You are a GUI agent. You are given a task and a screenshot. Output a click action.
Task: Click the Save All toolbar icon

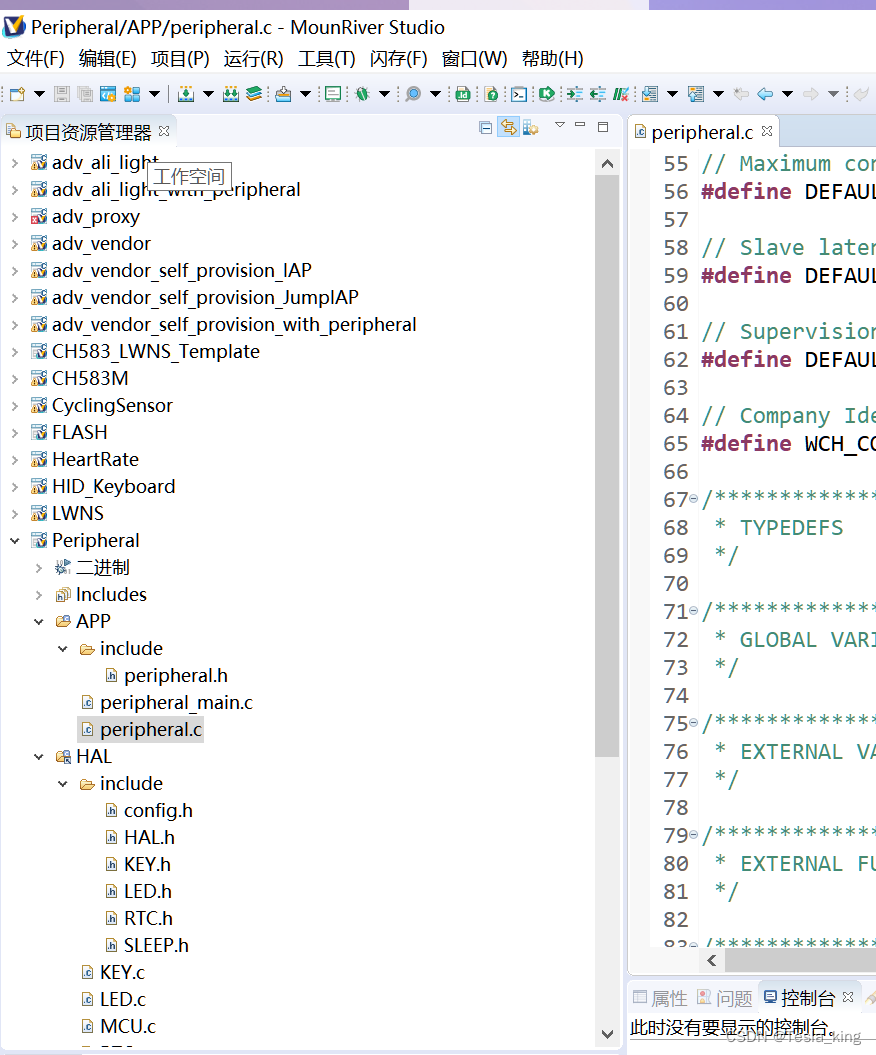[x=85, y=94]
